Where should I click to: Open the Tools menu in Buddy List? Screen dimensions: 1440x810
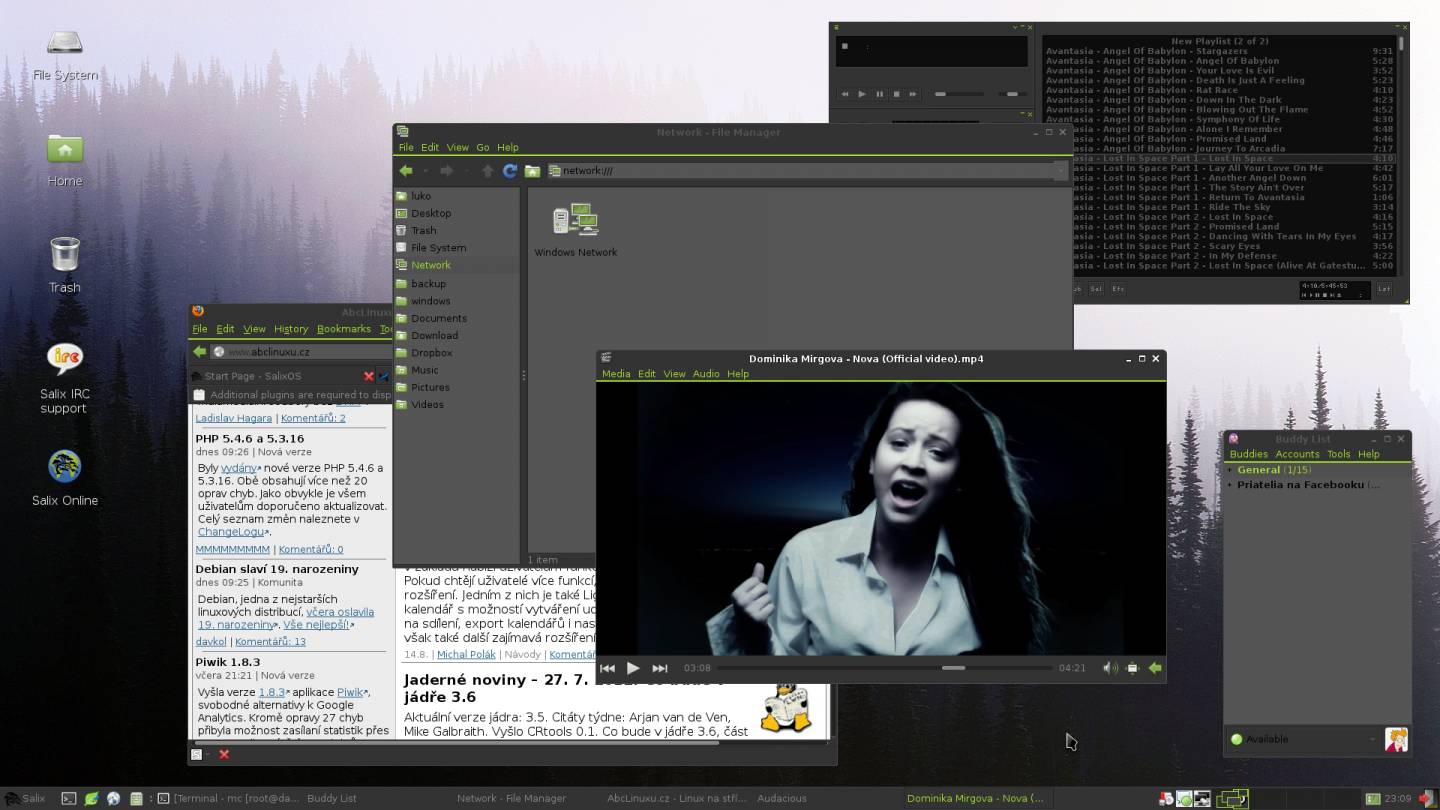coord(1338,454)
